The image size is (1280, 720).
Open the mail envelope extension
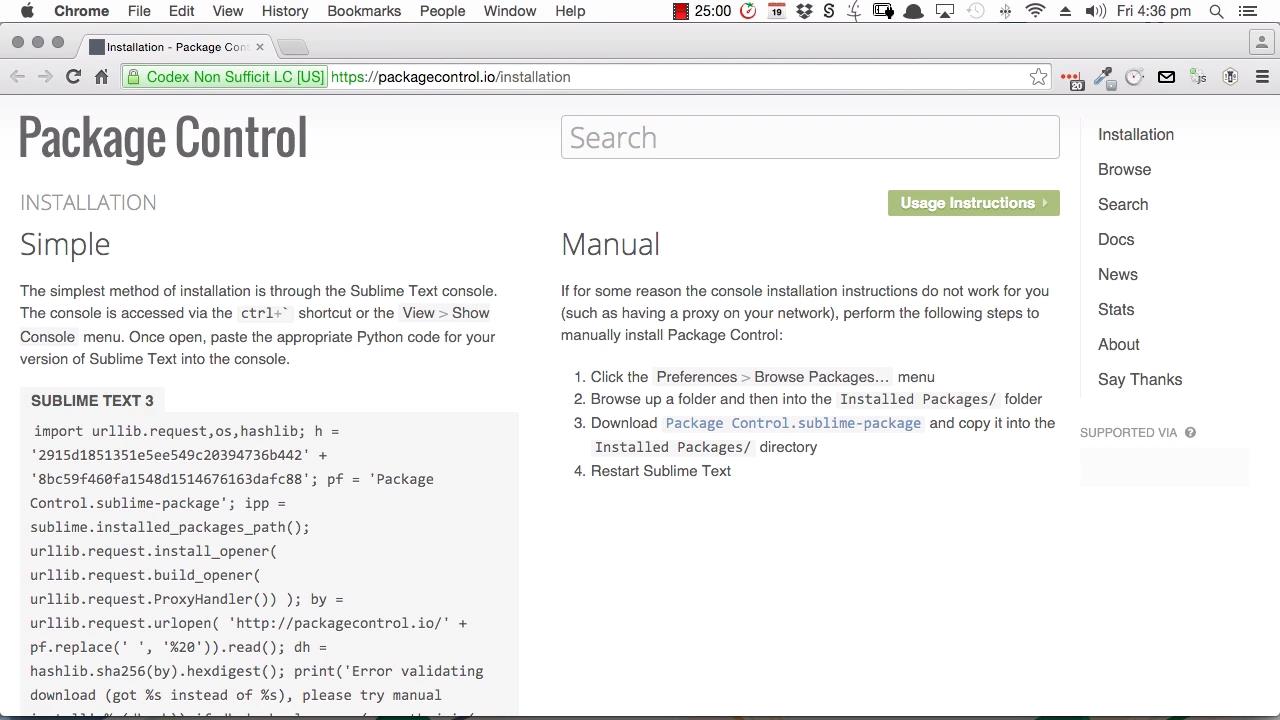click(1166, 77)
